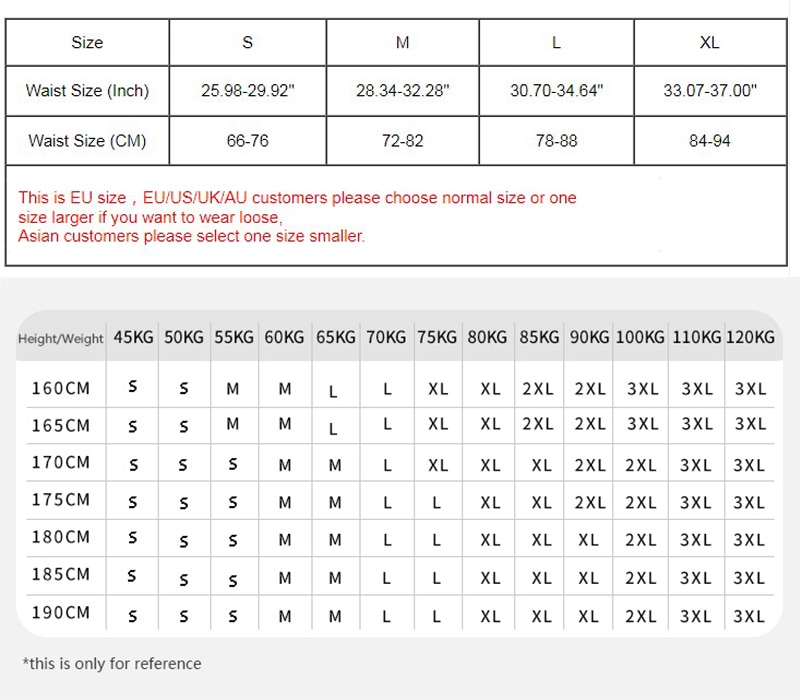The width and height of the screenshot is (800, 700).
Task: Click the Asian customers size note line
Action: [x=191, y=236]
